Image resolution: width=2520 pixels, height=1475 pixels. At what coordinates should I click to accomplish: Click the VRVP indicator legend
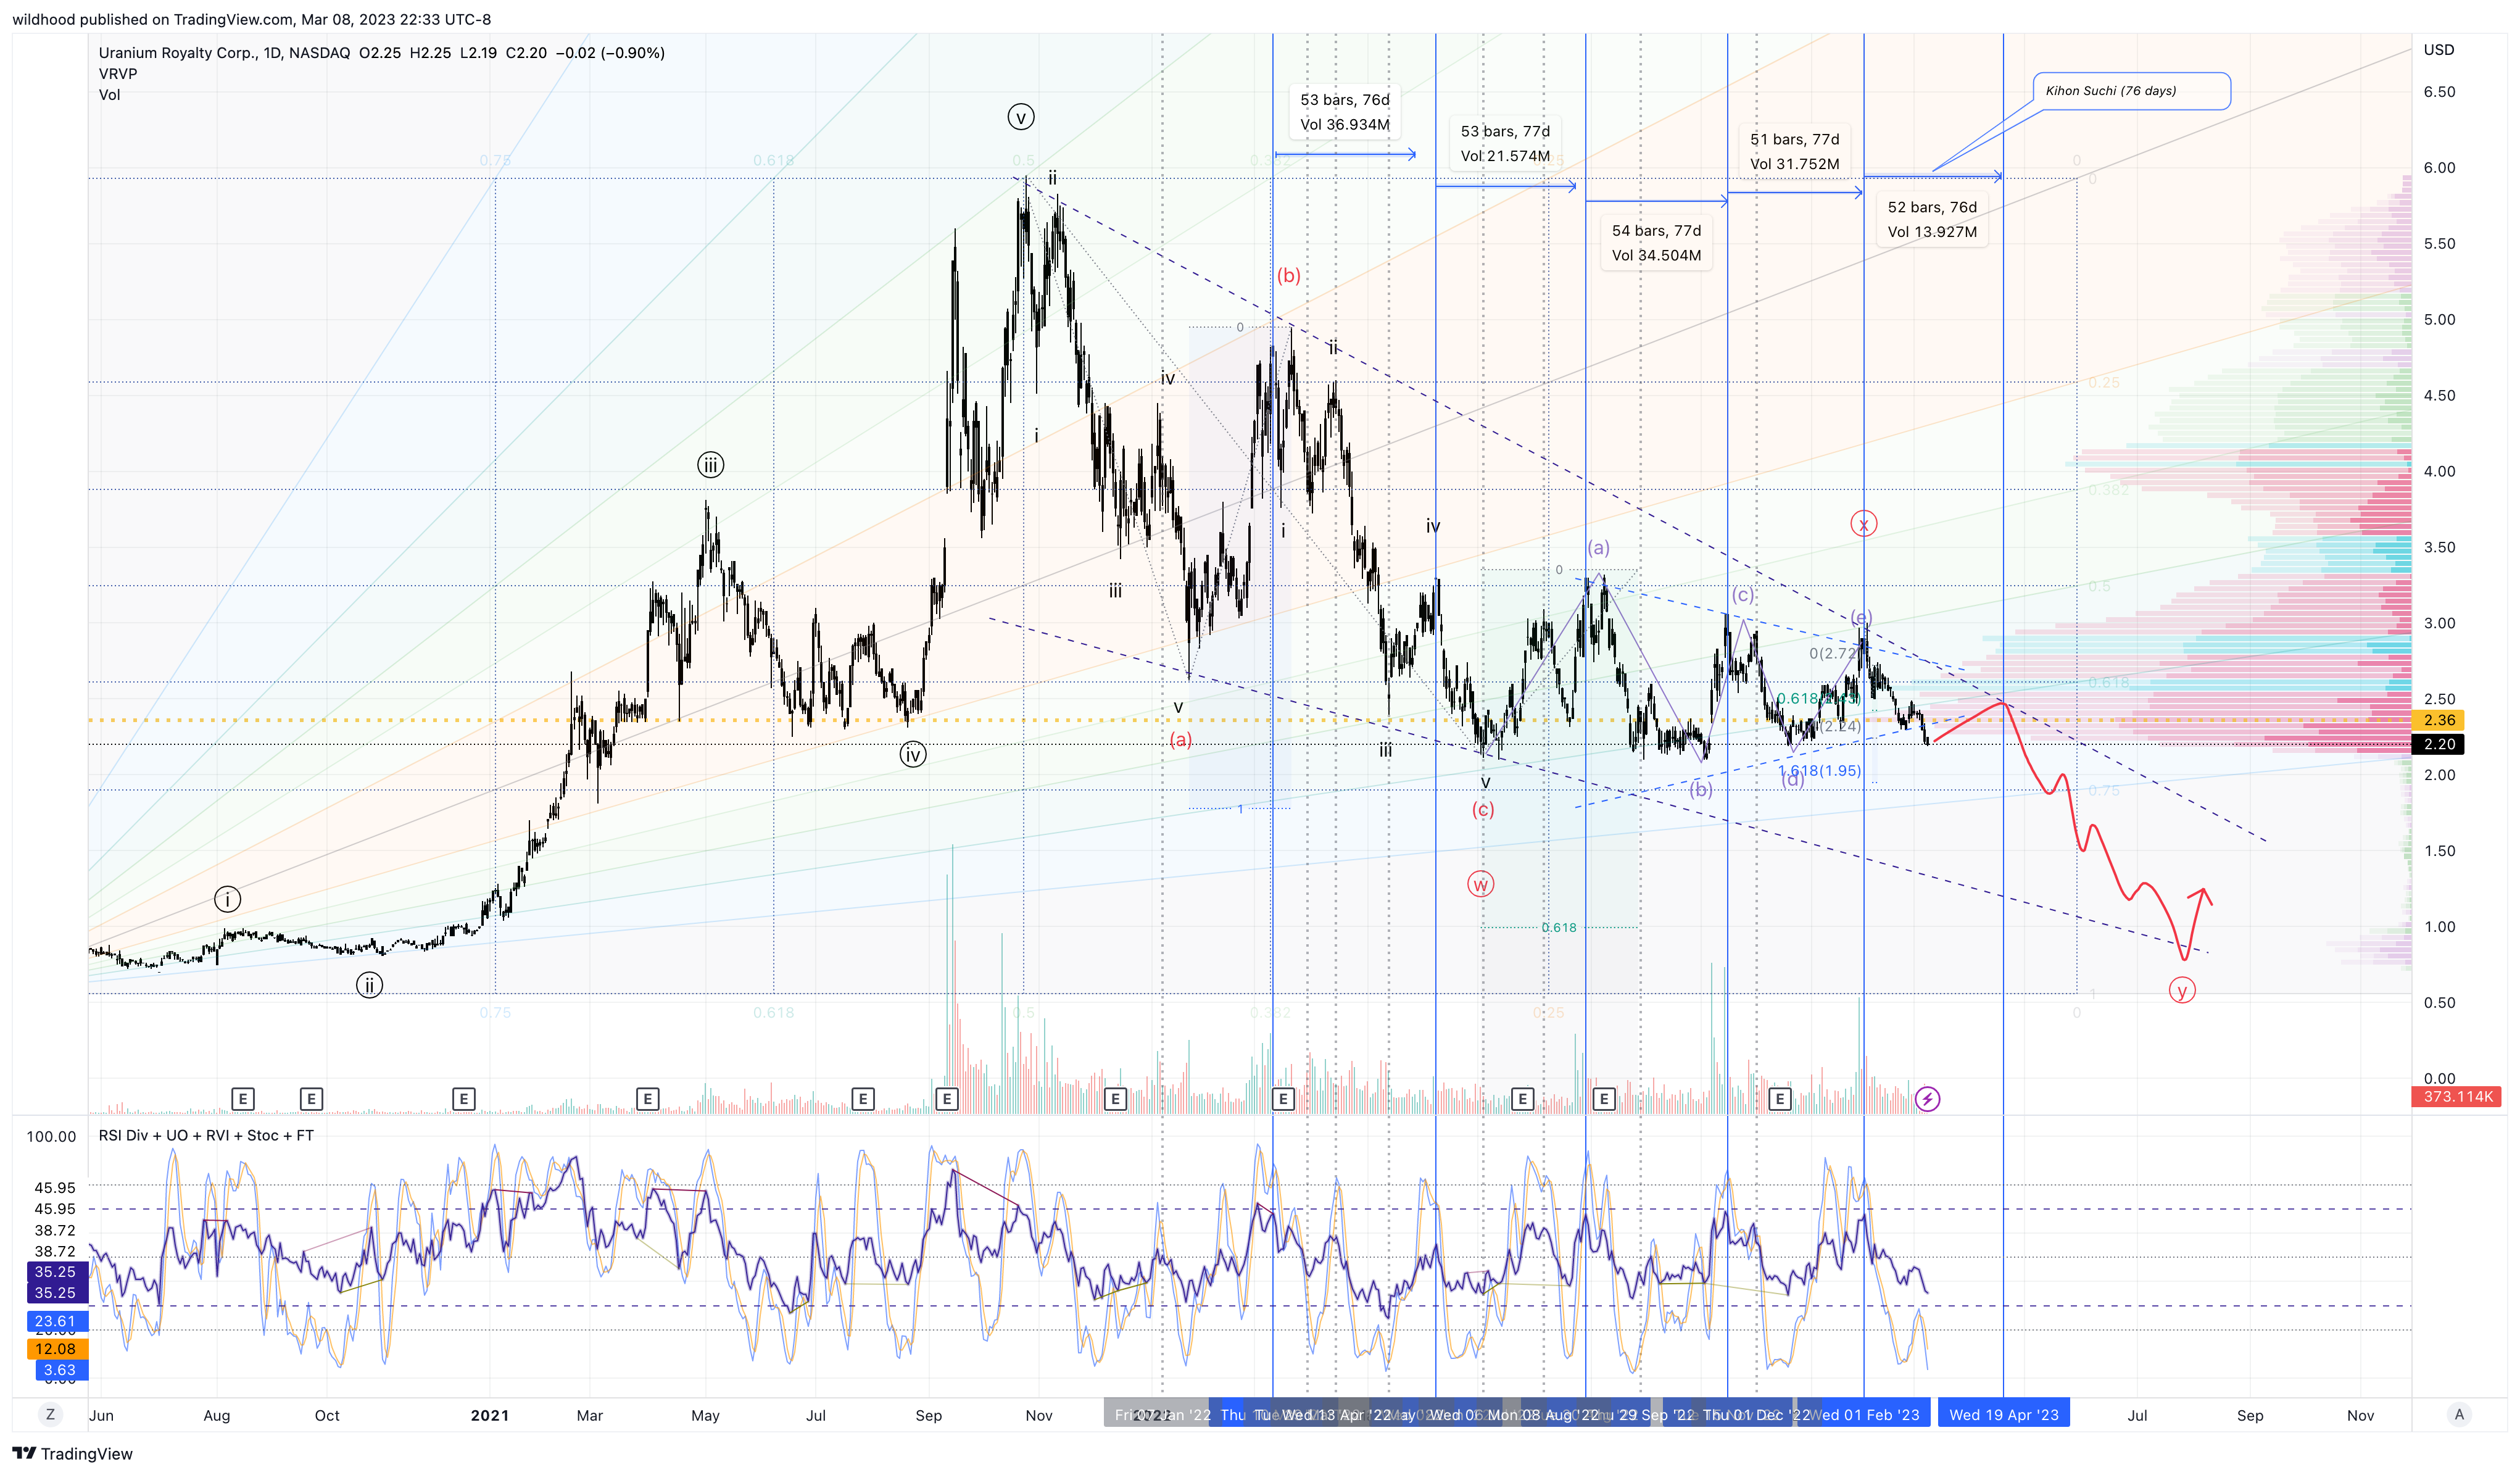118,74
